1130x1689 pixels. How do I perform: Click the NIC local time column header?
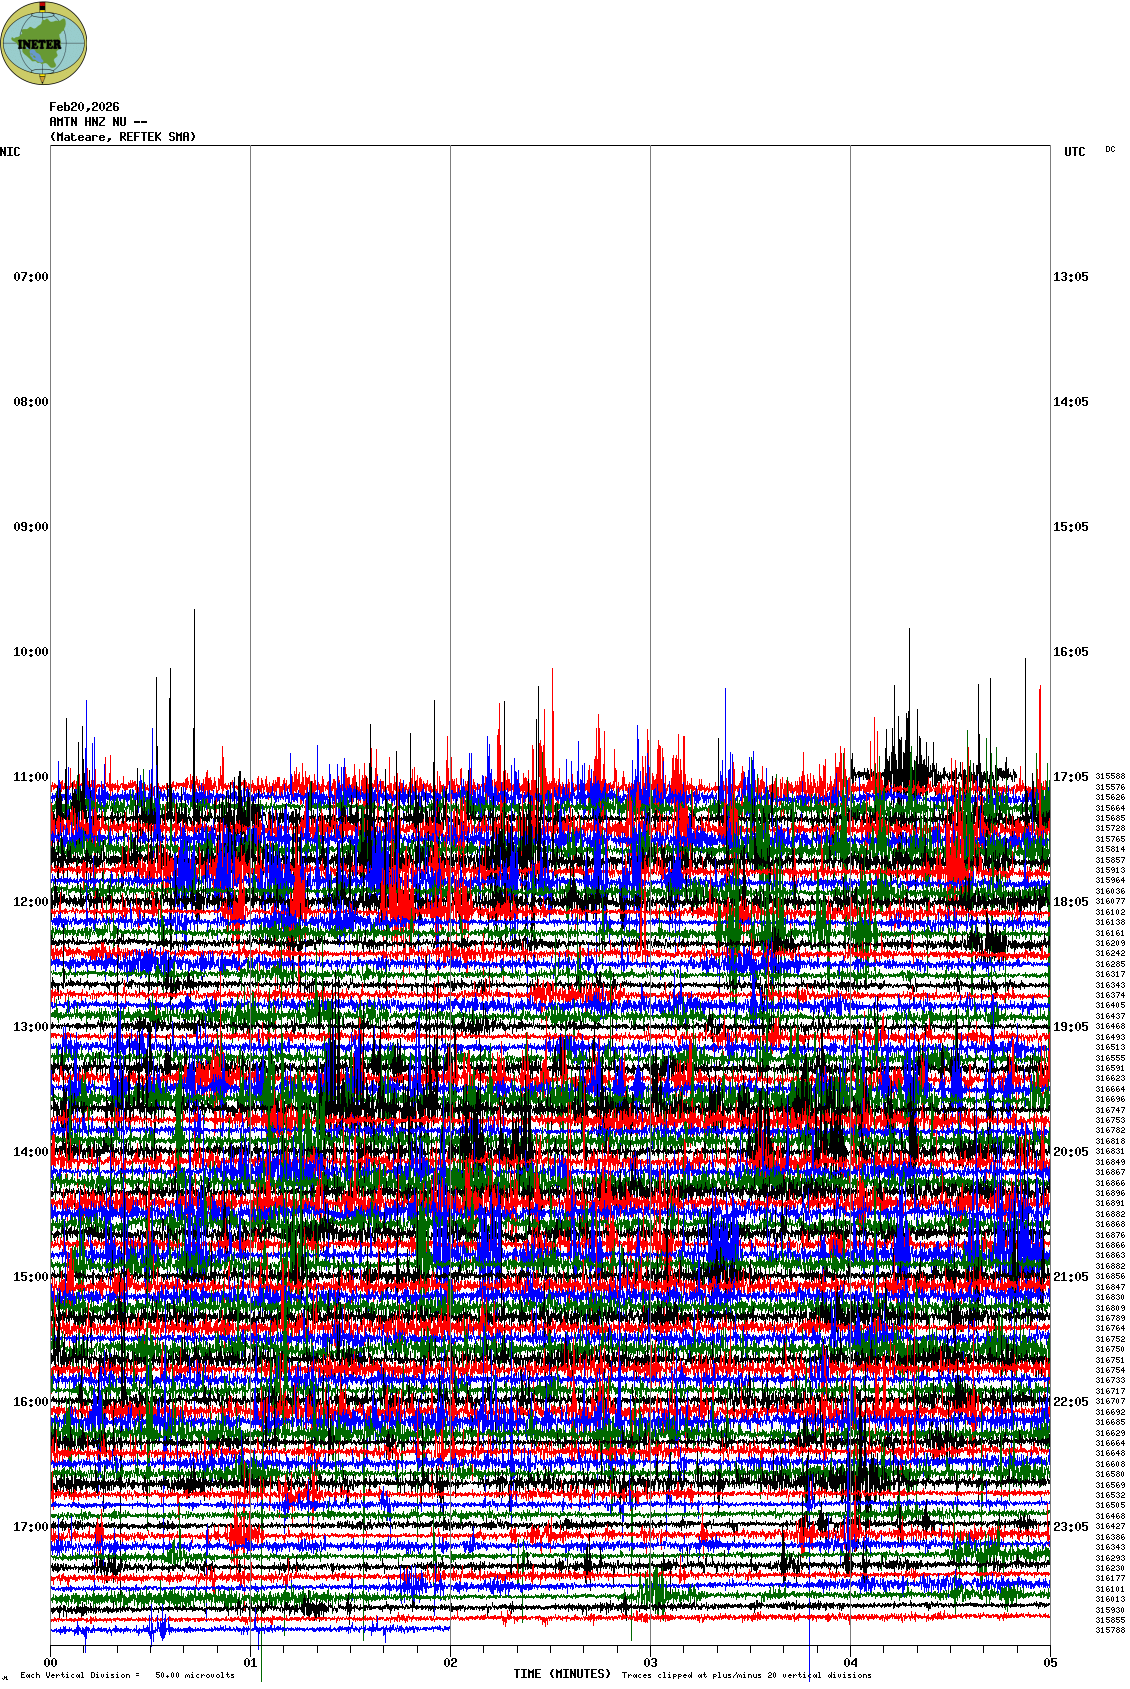(10, 152)
